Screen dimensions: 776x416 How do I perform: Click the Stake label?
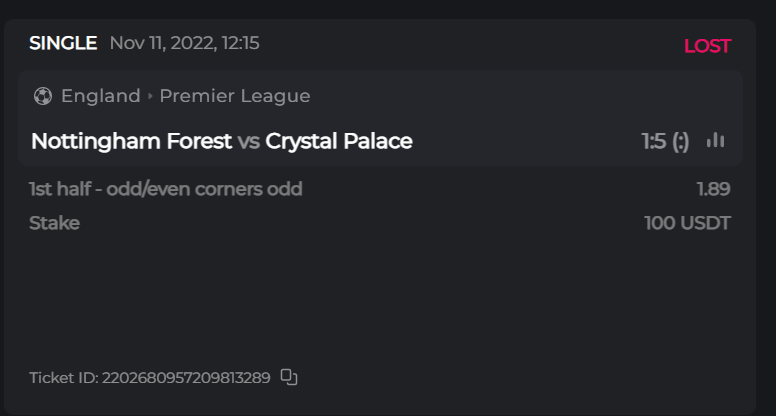(x=54, y=223)
